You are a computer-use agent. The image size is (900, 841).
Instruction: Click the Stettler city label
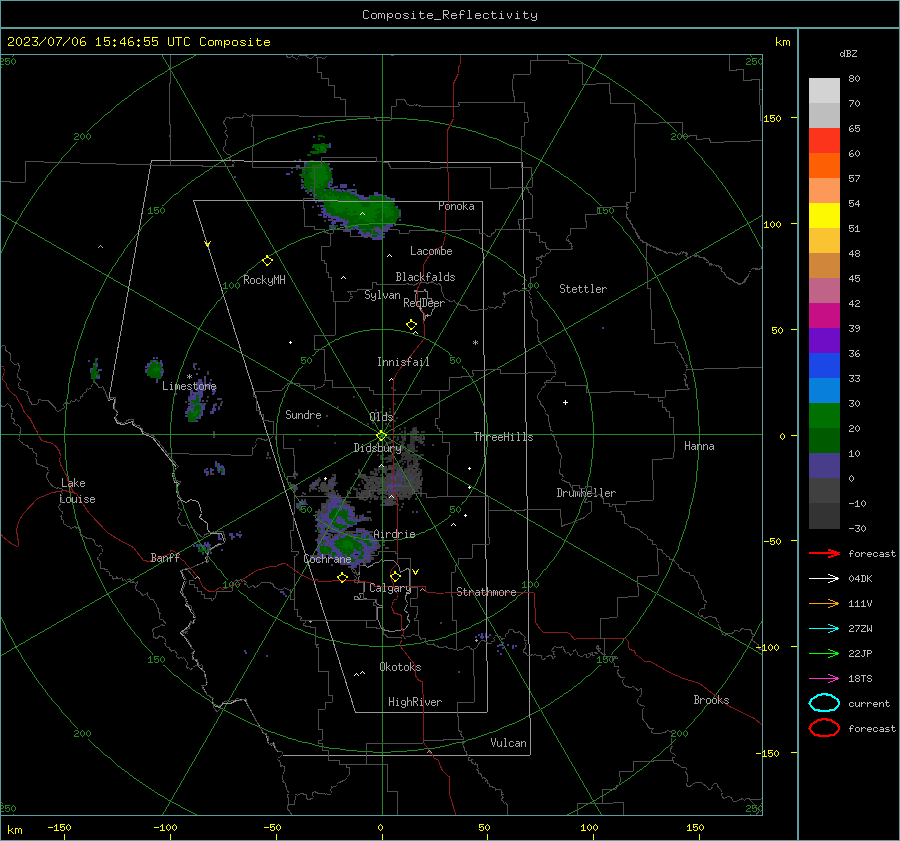pos(583,289)
